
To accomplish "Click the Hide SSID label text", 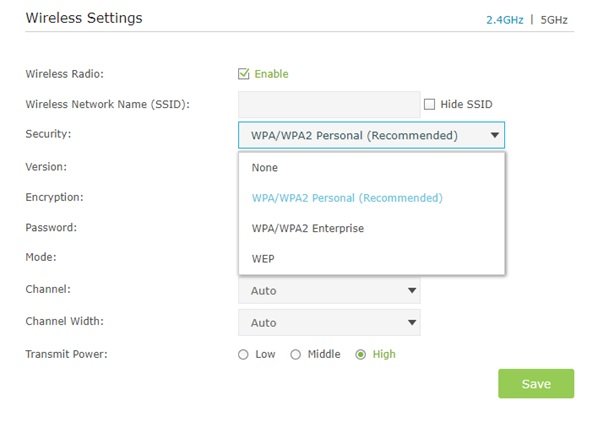I will (466, 104).
